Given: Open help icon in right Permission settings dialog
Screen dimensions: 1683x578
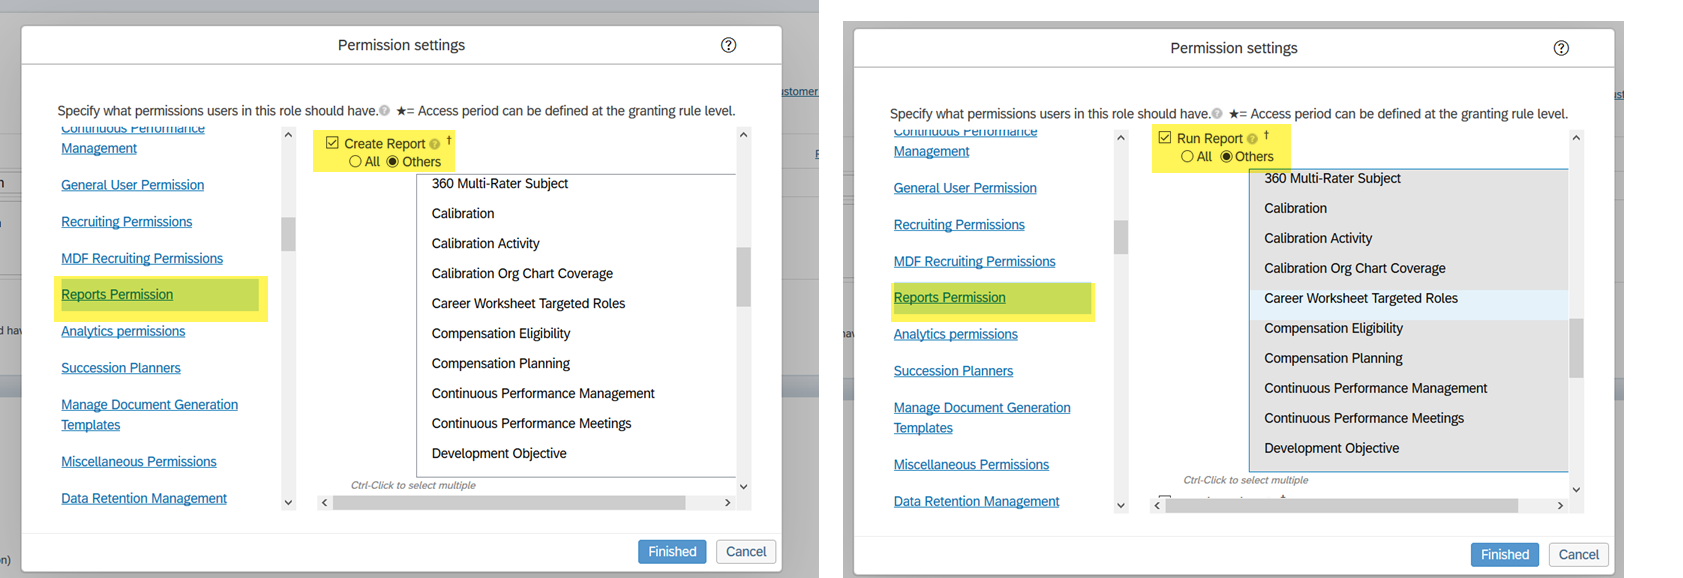Looking at the screenshot, I should coord(1561,48).
